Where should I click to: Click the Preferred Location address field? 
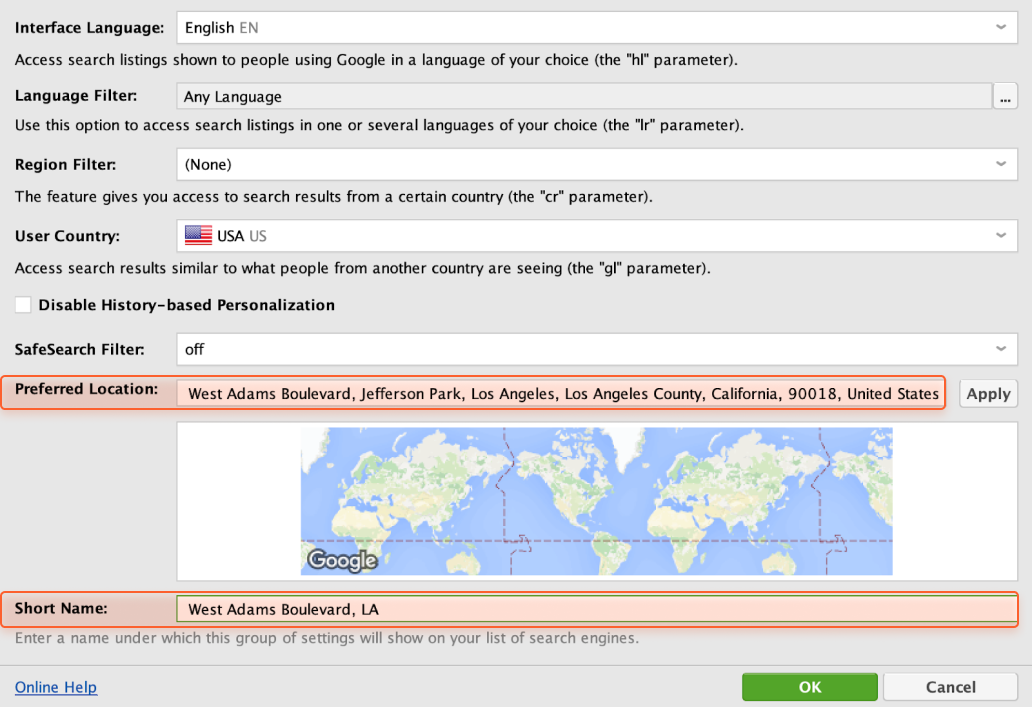point(562,394)
